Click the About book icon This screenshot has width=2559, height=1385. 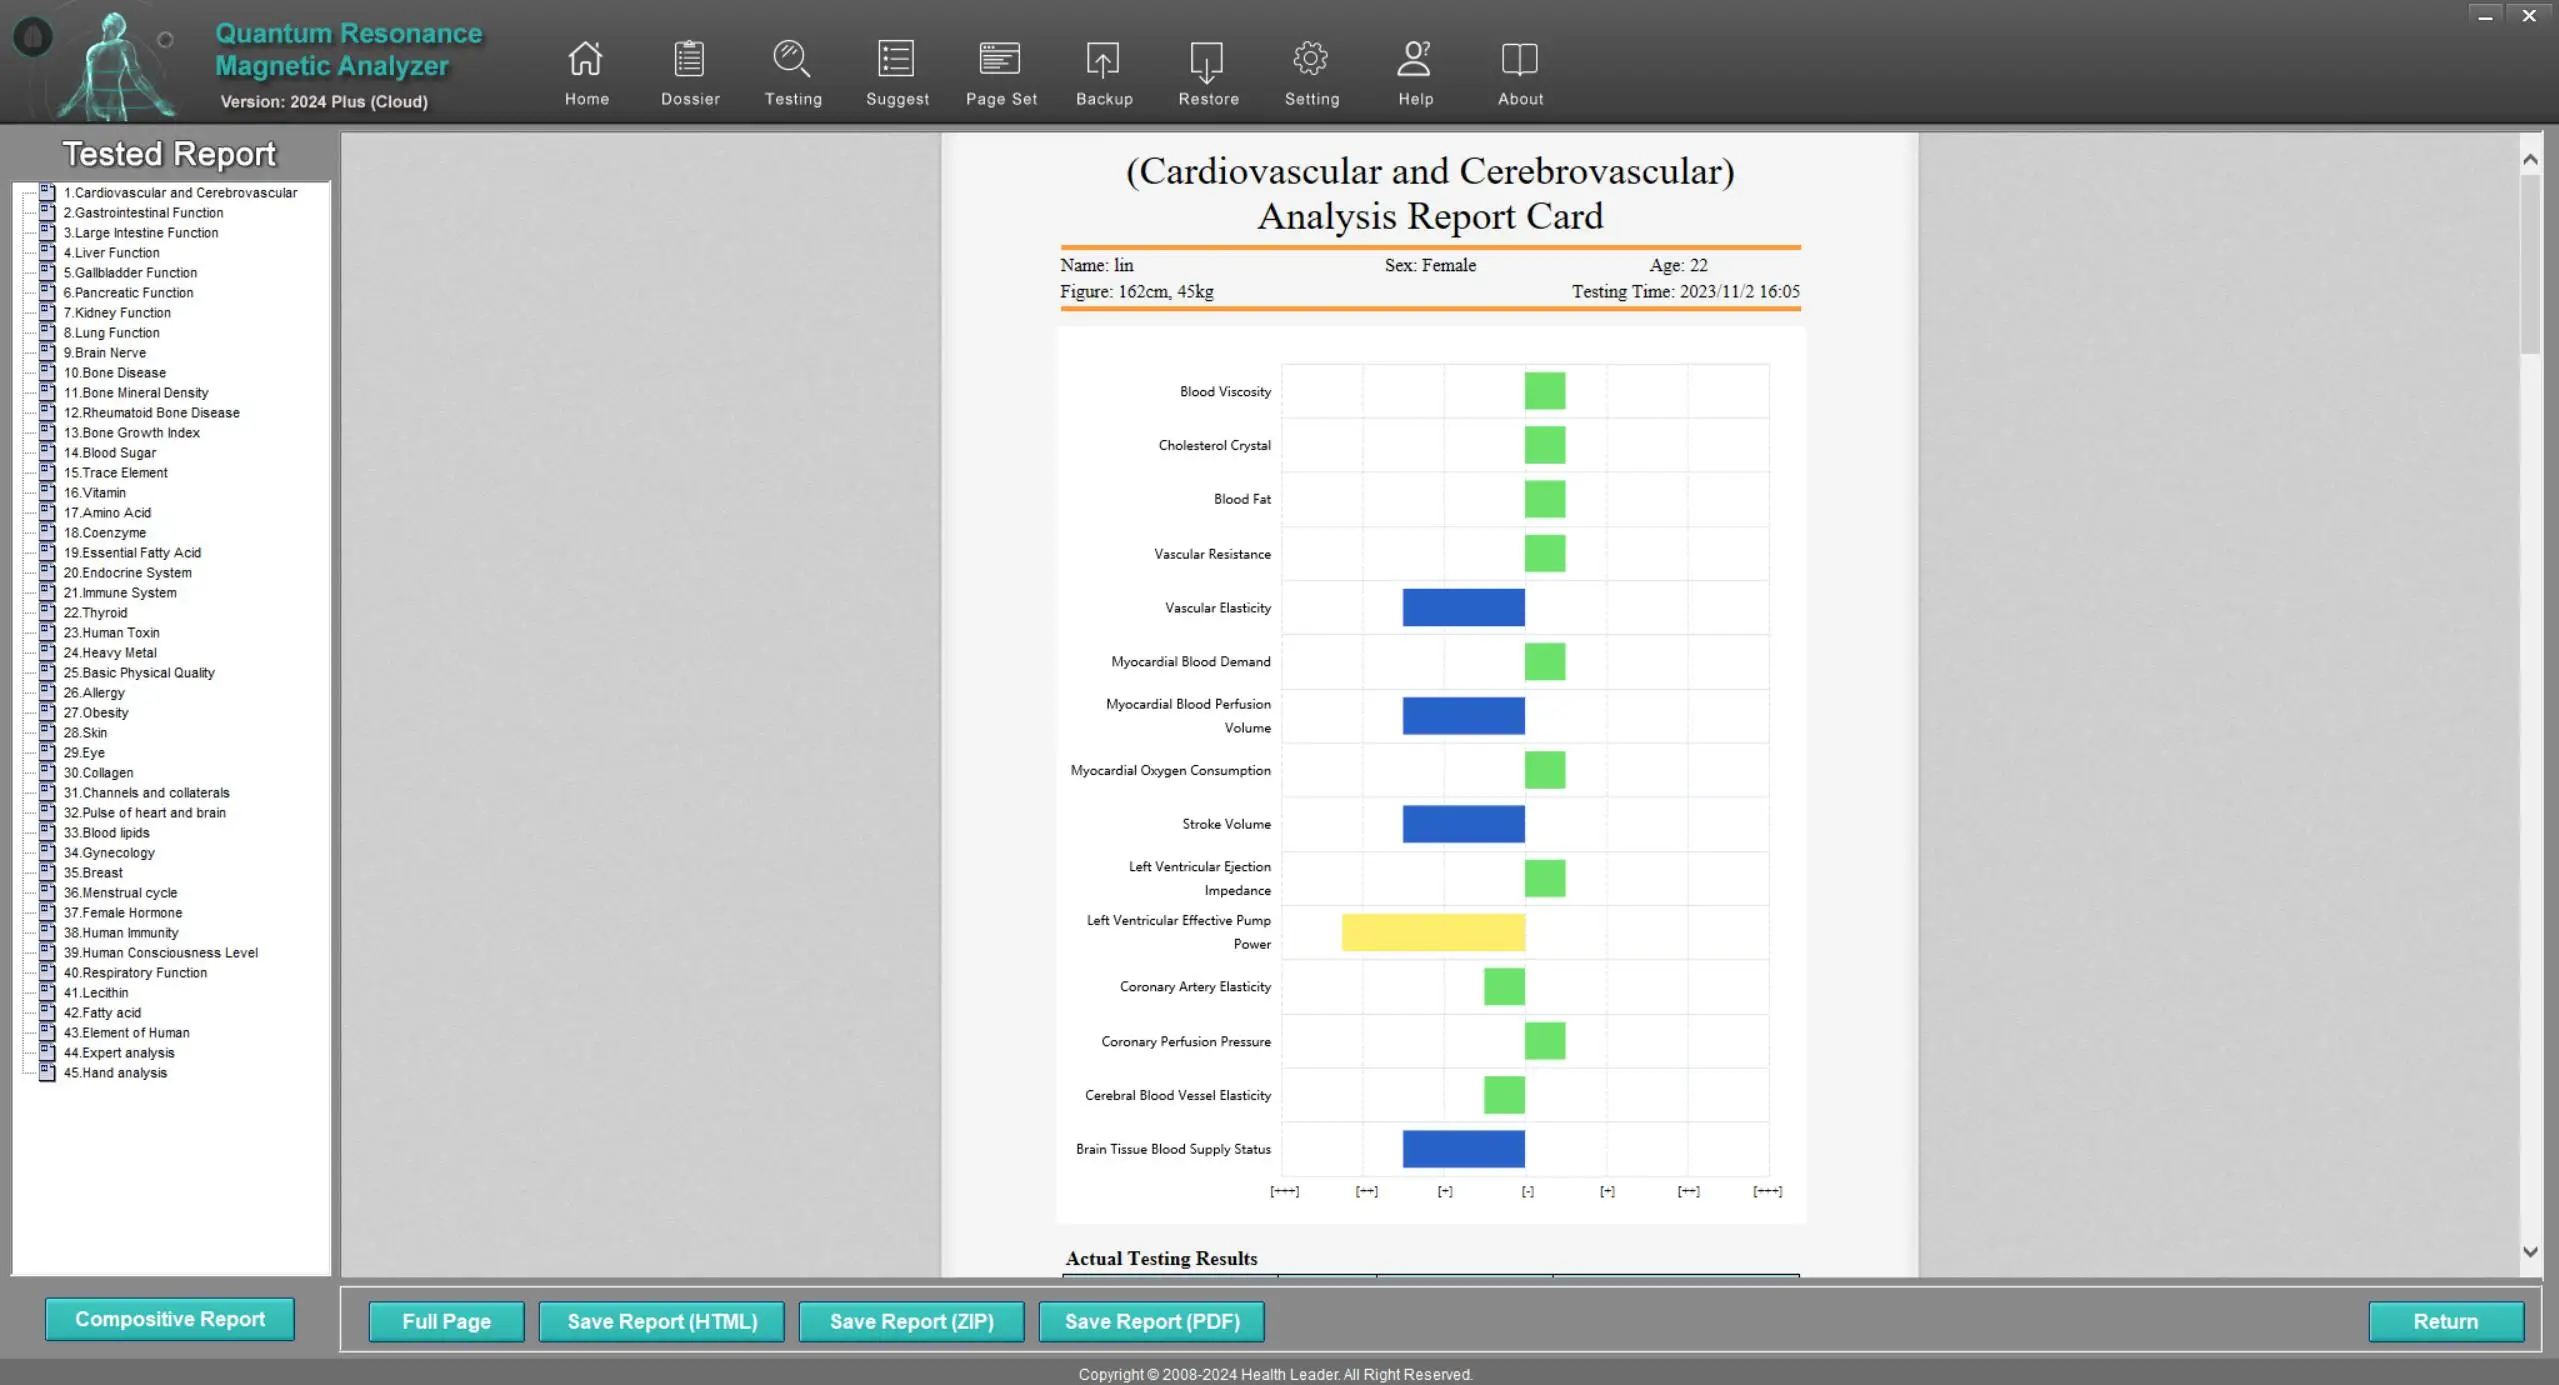1519,59
